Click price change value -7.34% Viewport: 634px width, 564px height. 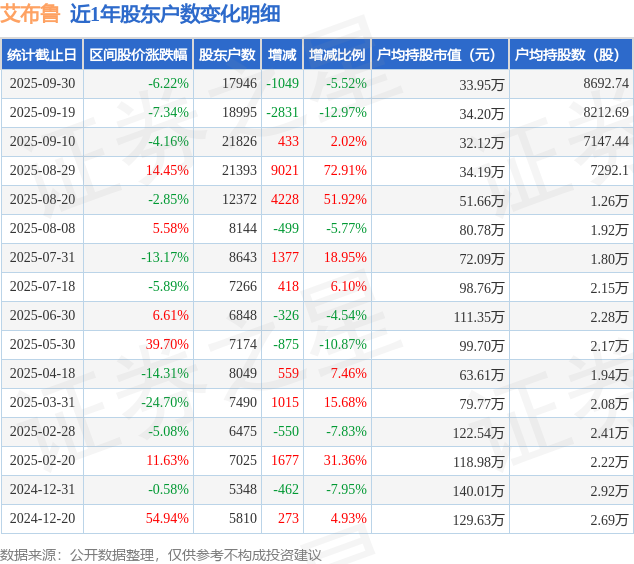168,112
